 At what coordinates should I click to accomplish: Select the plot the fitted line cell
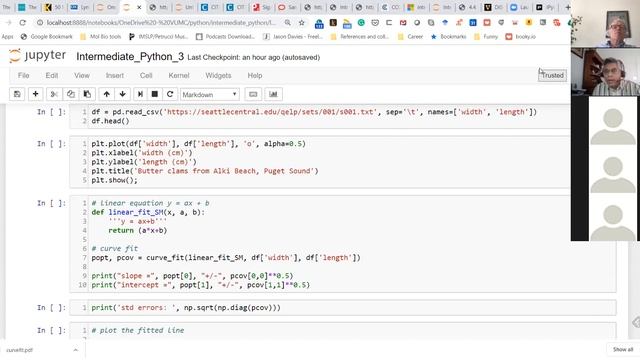click(342, 331)
